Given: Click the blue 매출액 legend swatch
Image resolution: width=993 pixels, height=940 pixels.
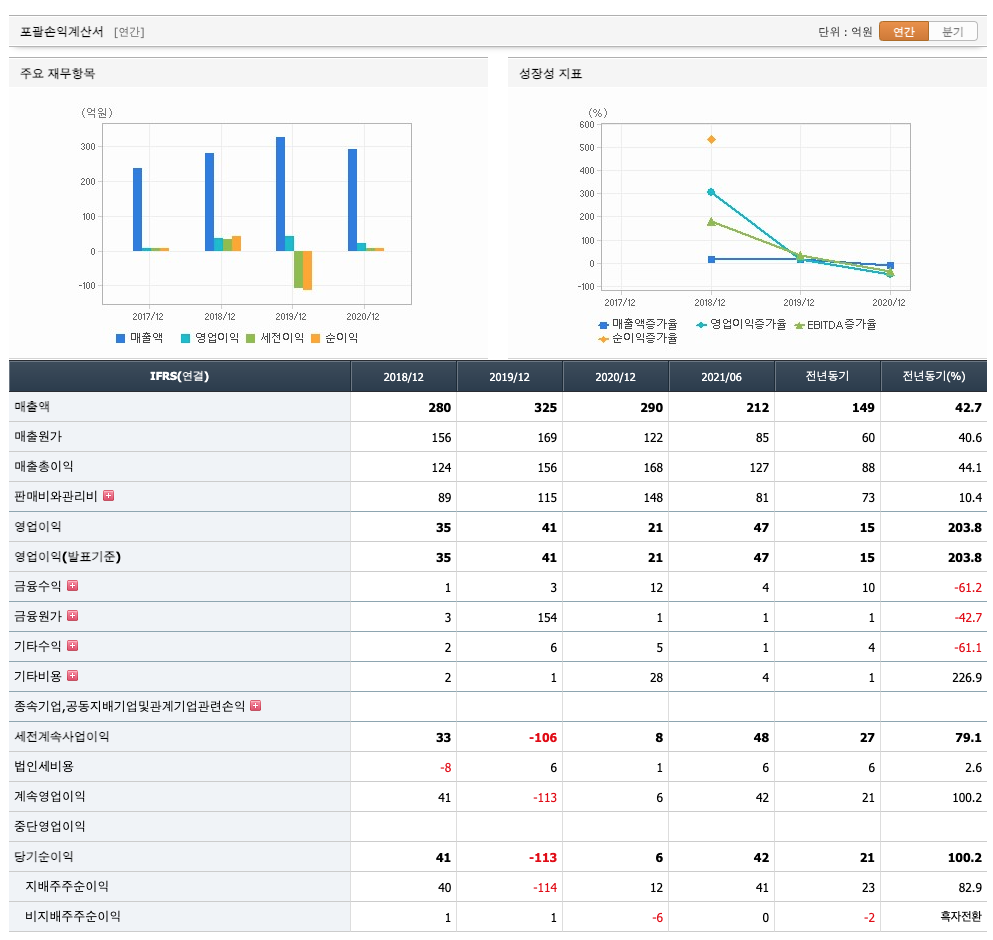Looking at the screenshot, I should click(120, 338).
